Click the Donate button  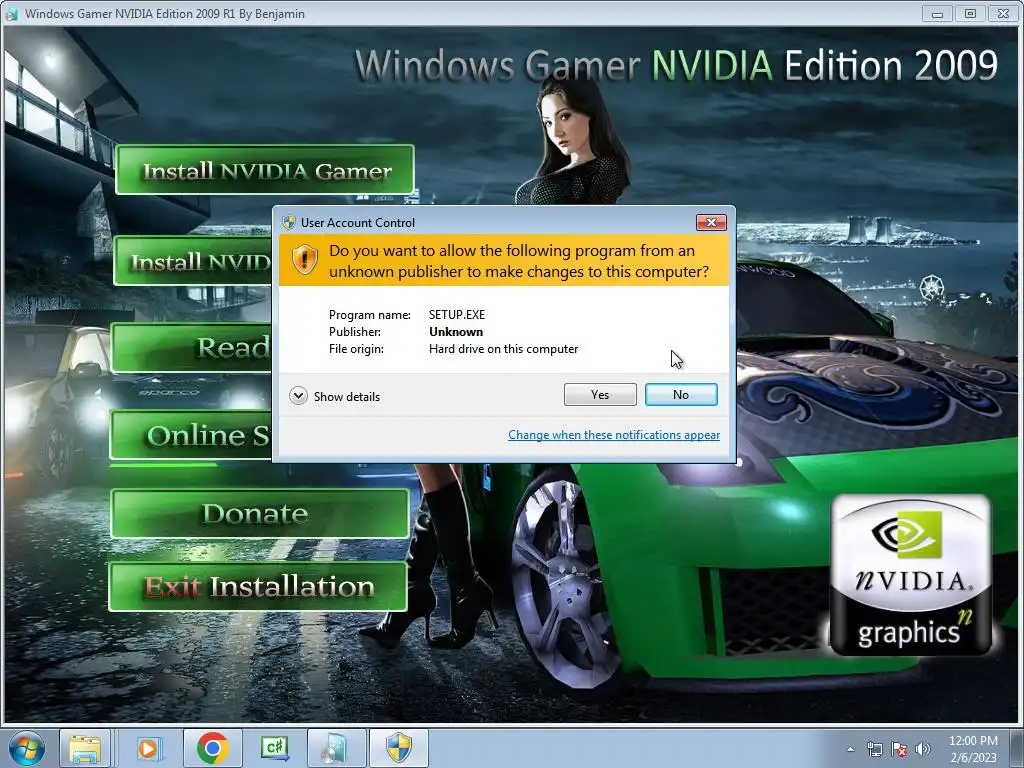point(260,513)
